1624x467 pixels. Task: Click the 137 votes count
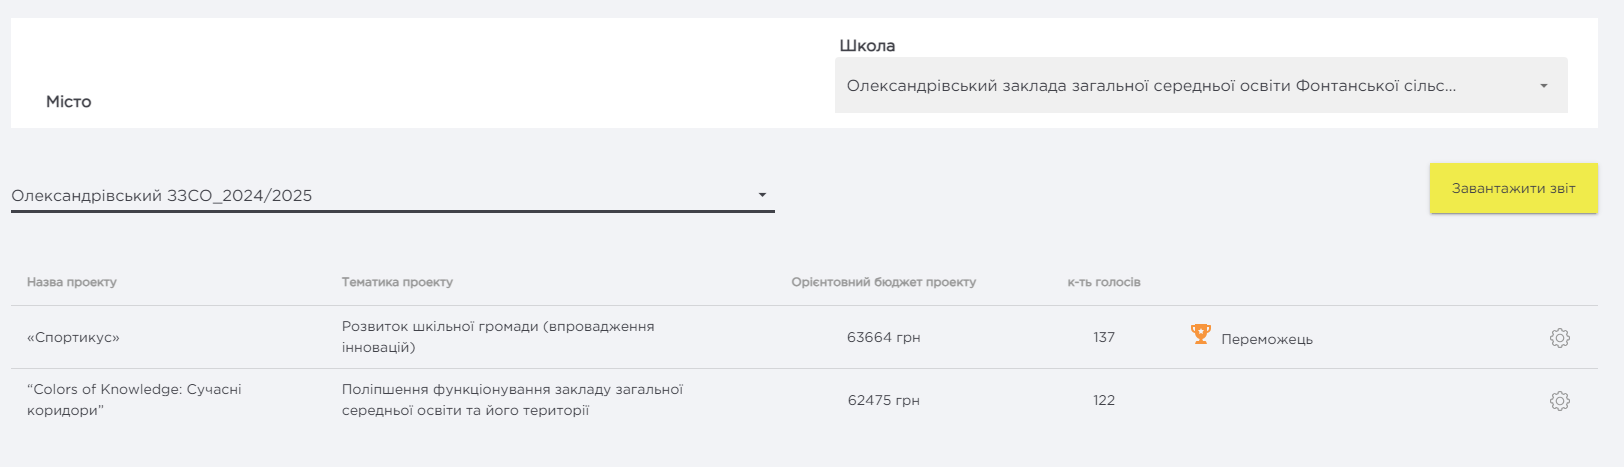[x=1104, y=338]
